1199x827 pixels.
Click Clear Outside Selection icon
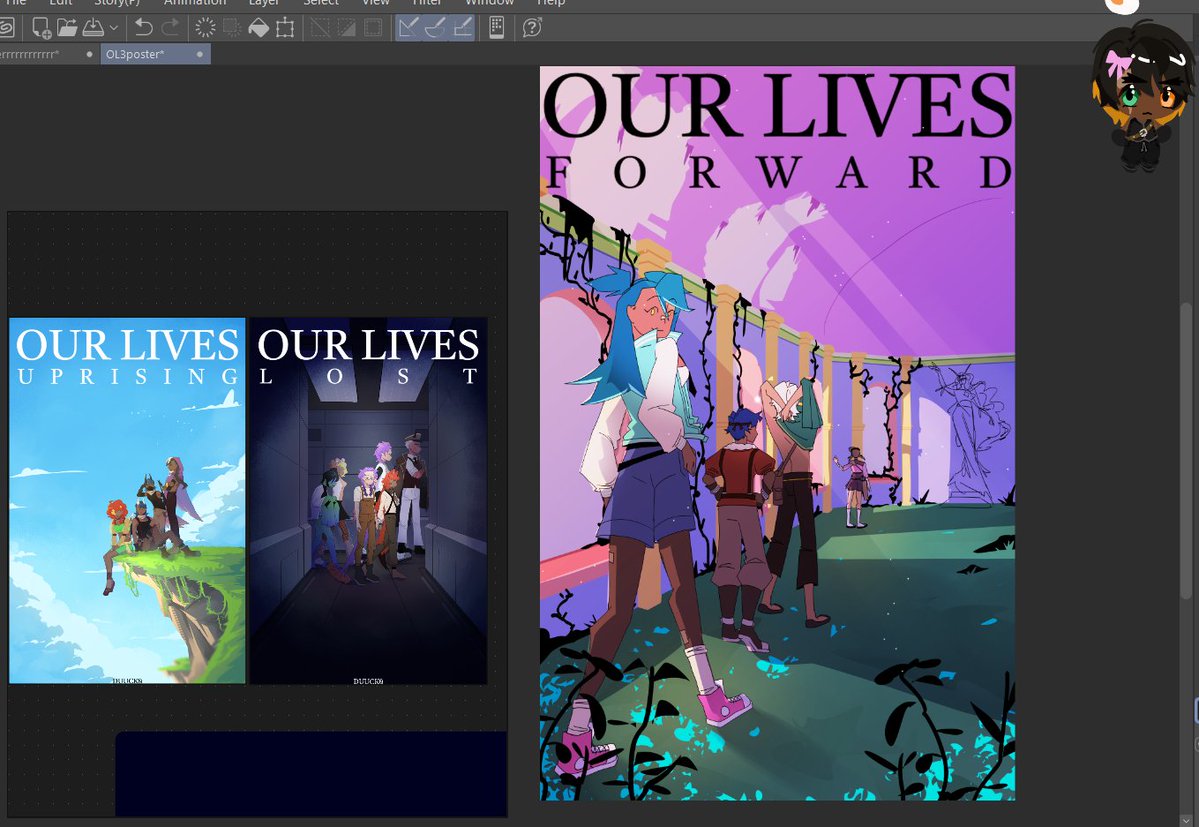232,28
